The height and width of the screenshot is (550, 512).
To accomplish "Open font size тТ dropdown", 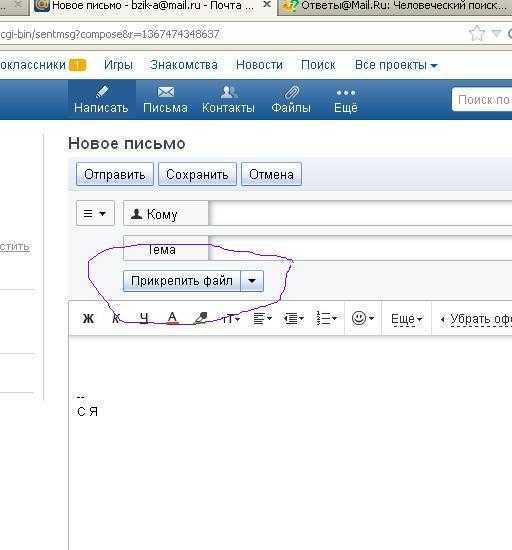I will tap(231, 319).
